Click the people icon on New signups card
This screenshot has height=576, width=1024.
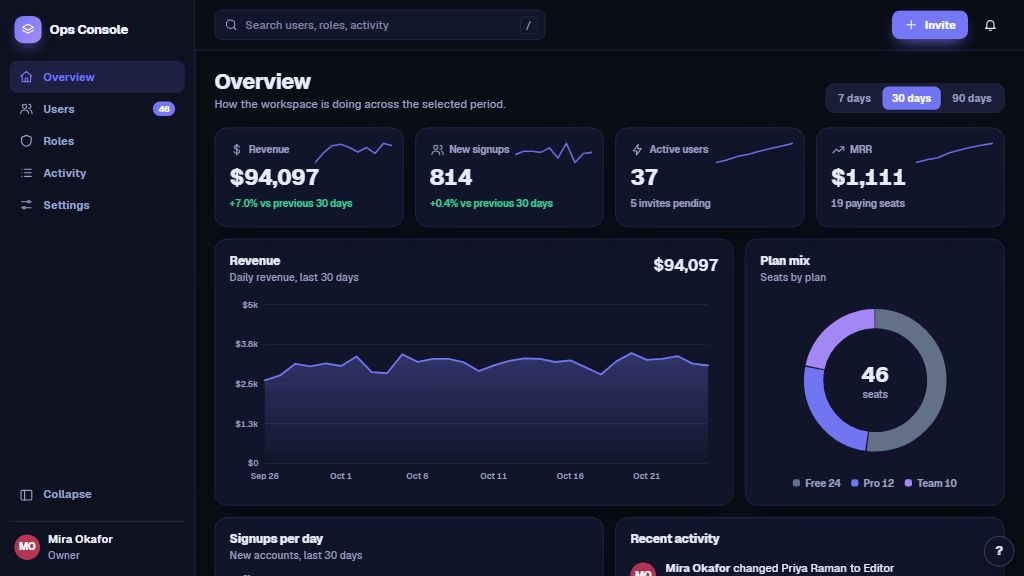pyautogui.click(x=437, y=150)
